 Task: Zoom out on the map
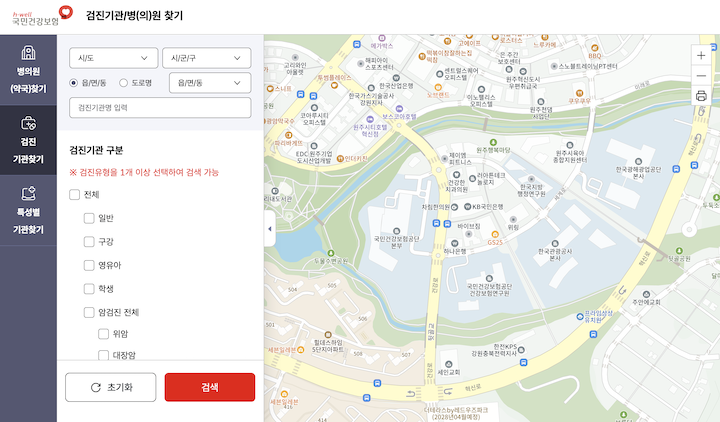[x=700, y=76]
